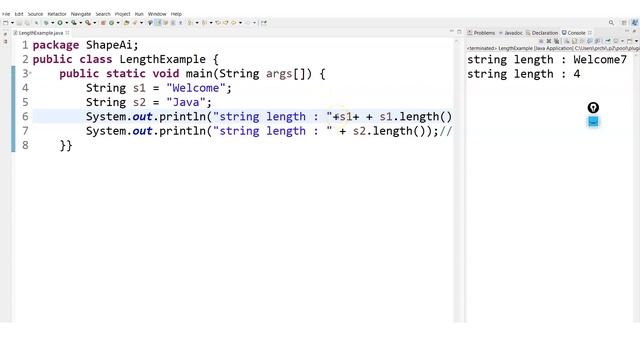Screen dimensions: 640x360
Task: Expand the Coverage dropdown arrow
Action: (x=81, y=23)
